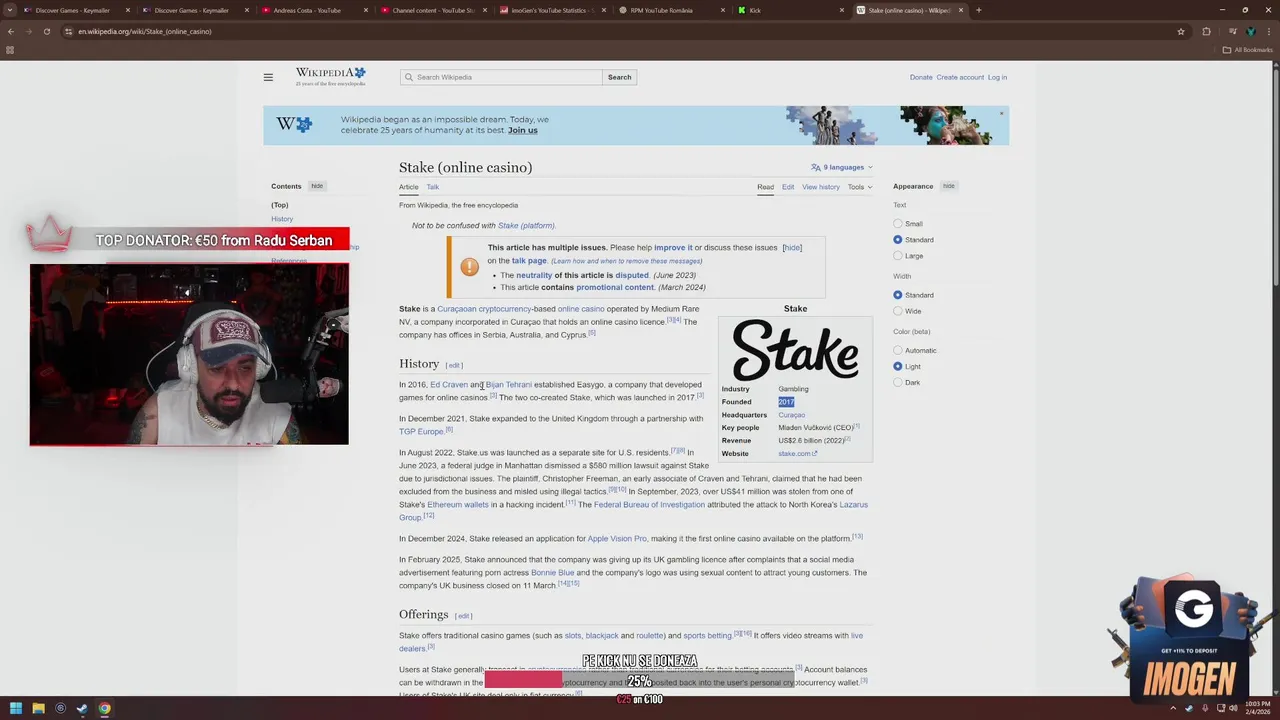
Task: Edit the Offerings section
Action: point(463,616)
